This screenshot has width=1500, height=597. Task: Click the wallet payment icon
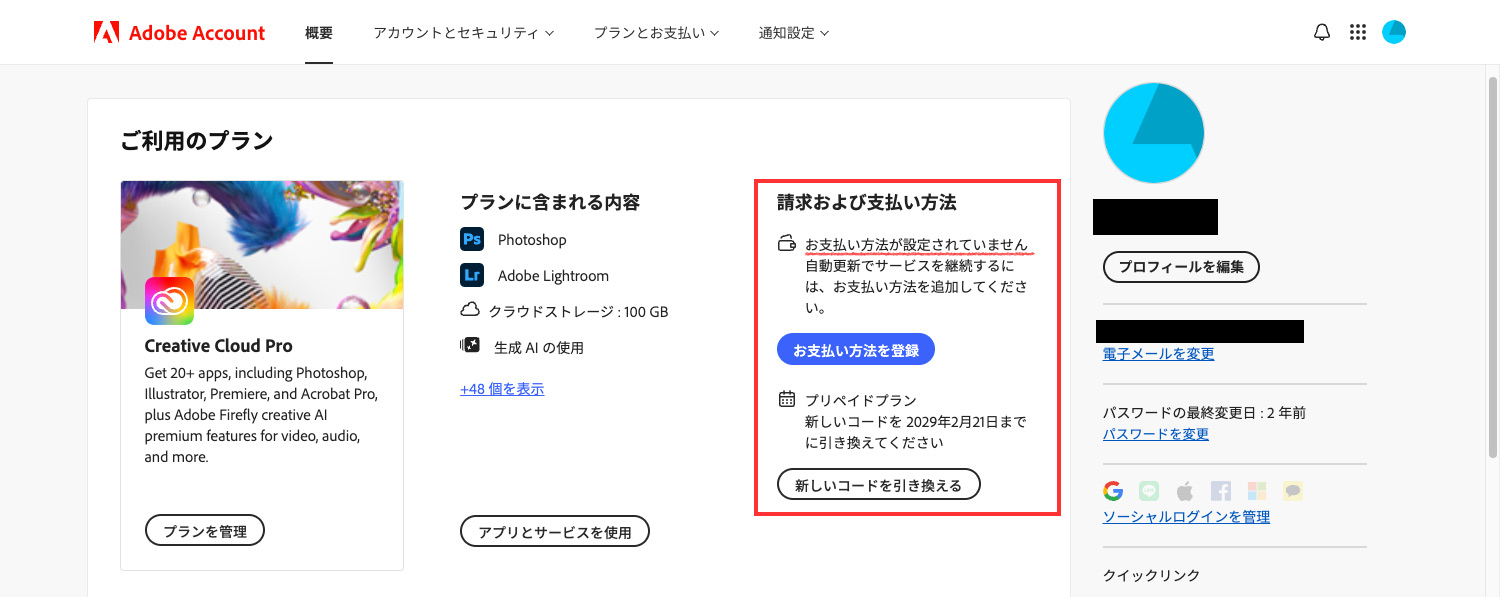tap(787, 243)
